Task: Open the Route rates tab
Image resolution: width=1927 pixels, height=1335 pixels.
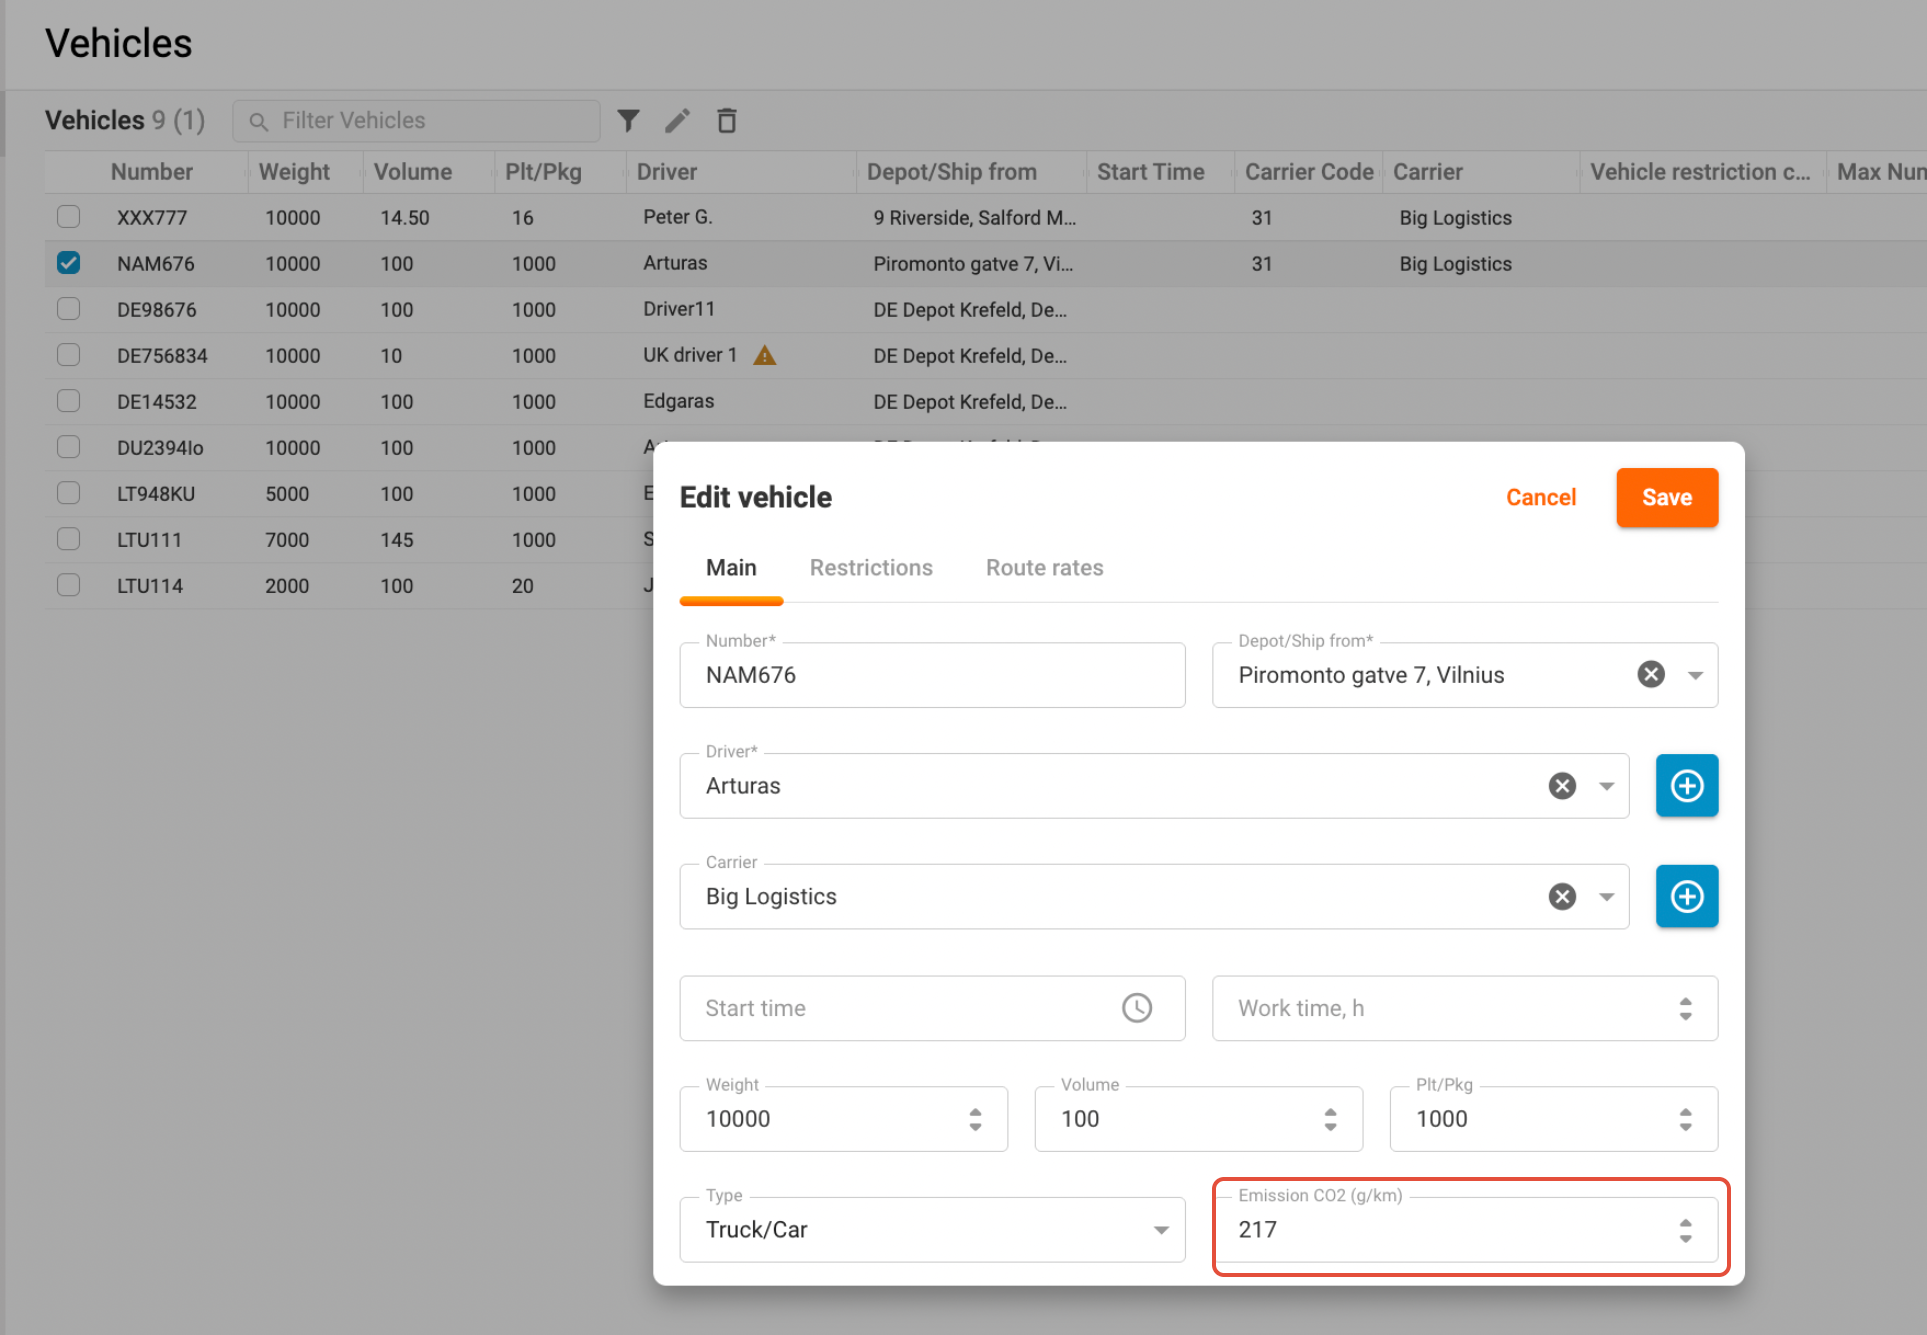Action: [x=1044, y=568]
